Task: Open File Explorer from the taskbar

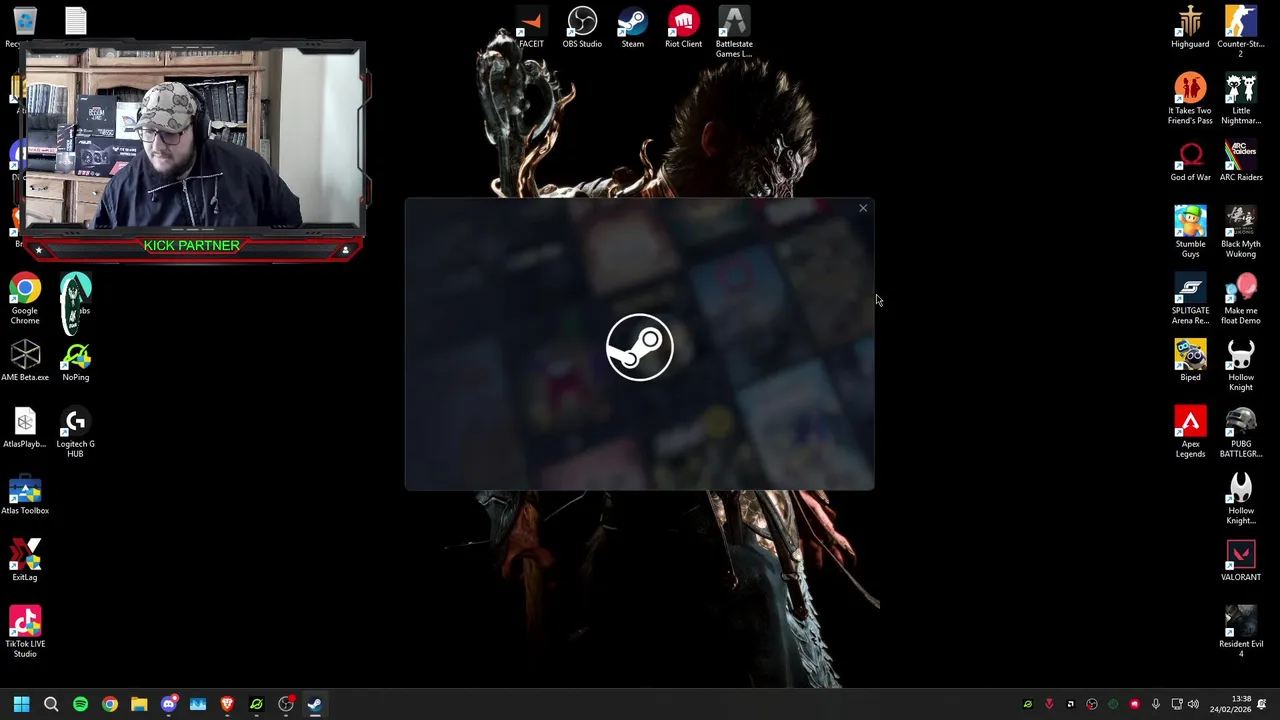Action: (x=139, y=704)
